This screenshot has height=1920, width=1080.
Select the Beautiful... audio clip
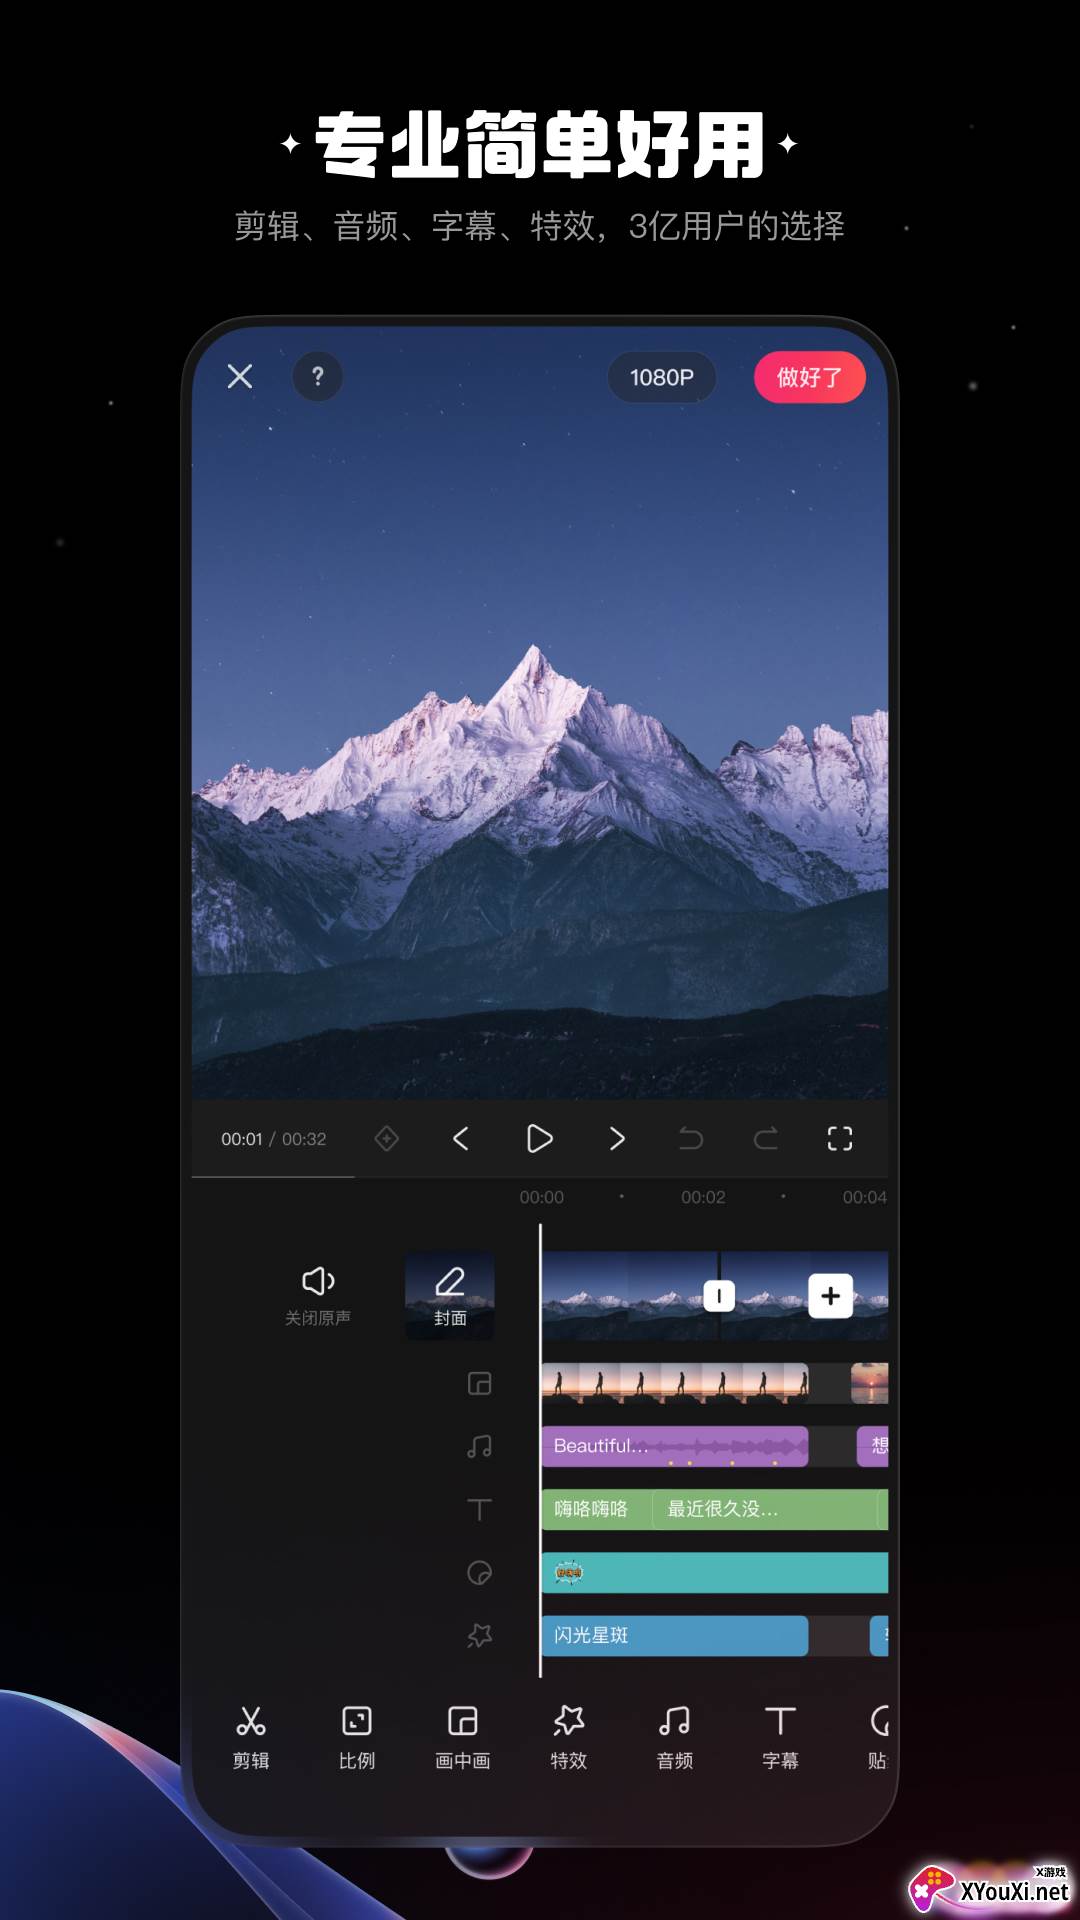click(x=675, y=1446)
